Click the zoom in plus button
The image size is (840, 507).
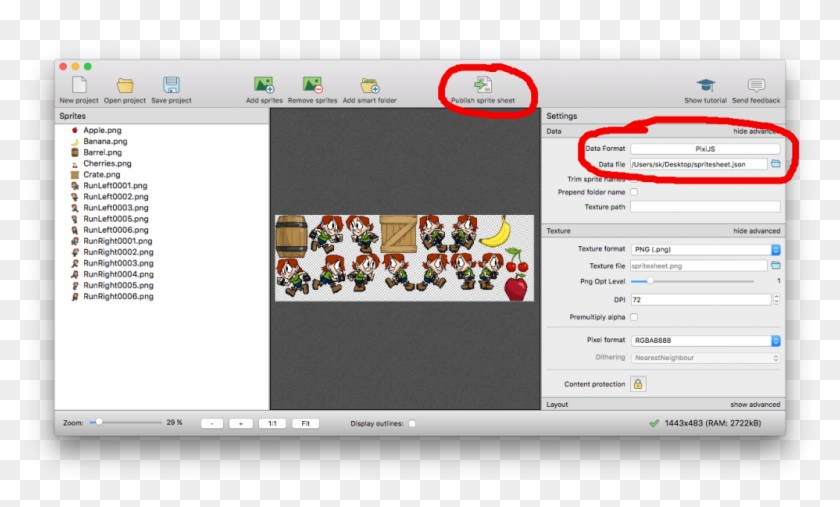coord(241,423)
